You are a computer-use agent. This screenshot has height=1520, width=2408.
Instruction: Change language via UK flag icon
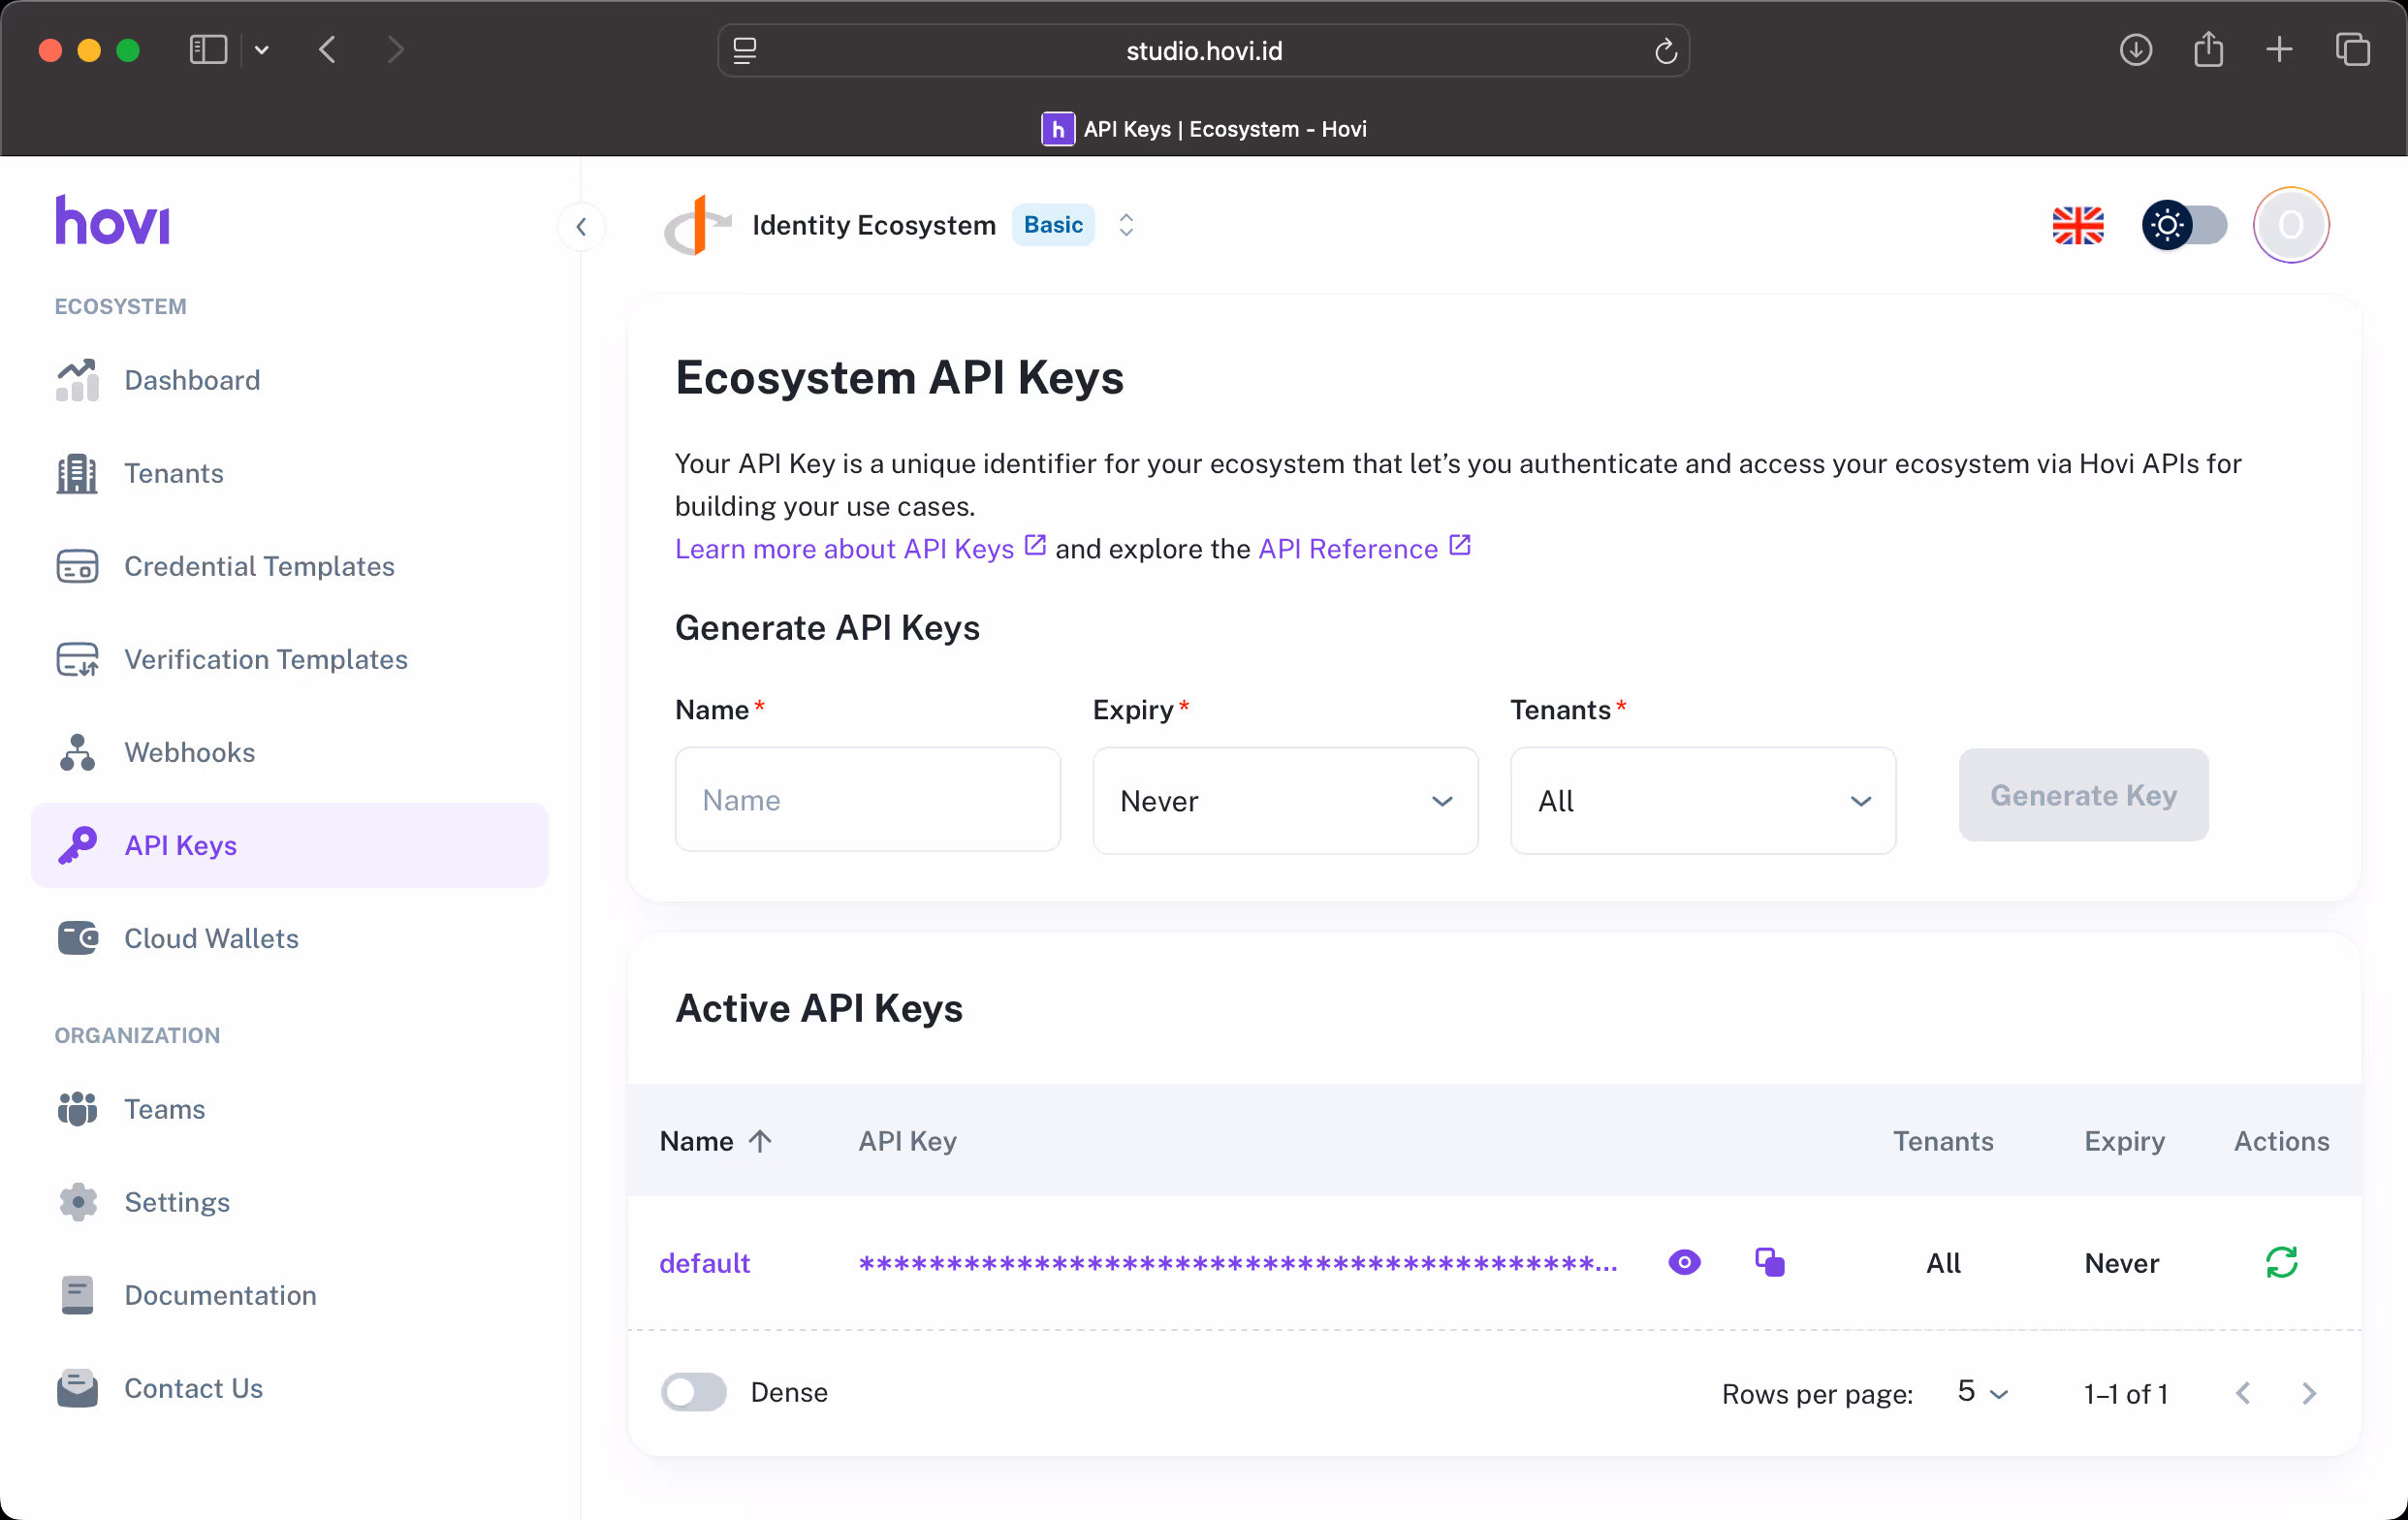2078,225
